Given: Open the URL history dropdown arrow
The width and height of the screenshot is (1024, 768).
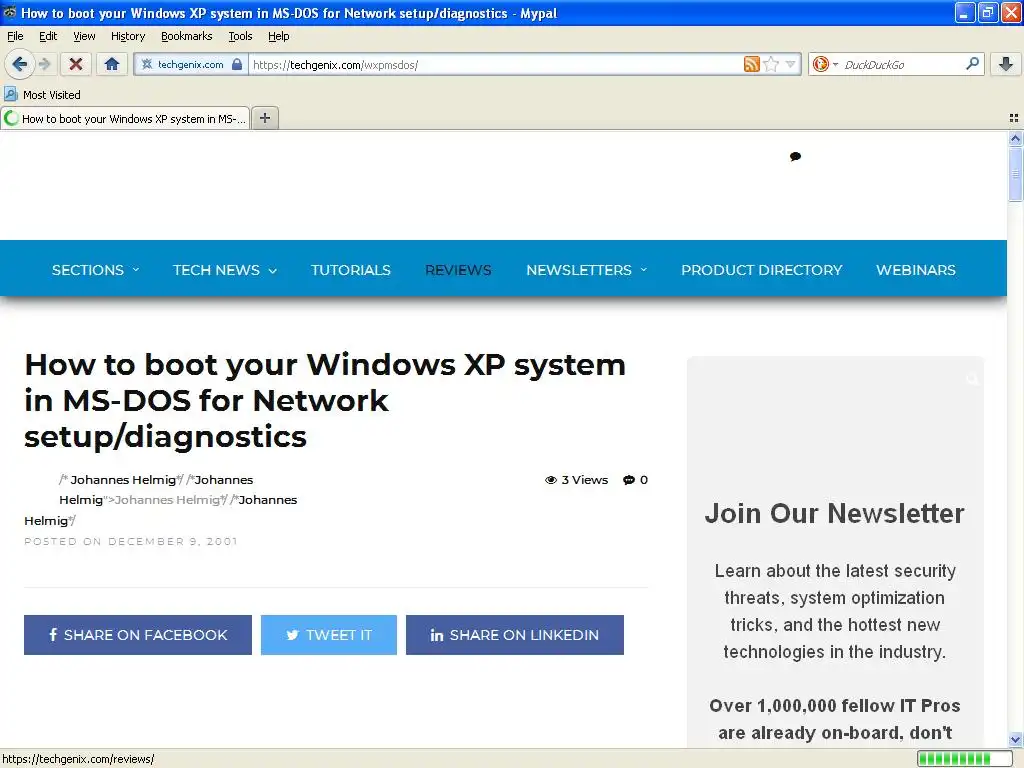Looking at the screenshot, I should coord(790,64).
